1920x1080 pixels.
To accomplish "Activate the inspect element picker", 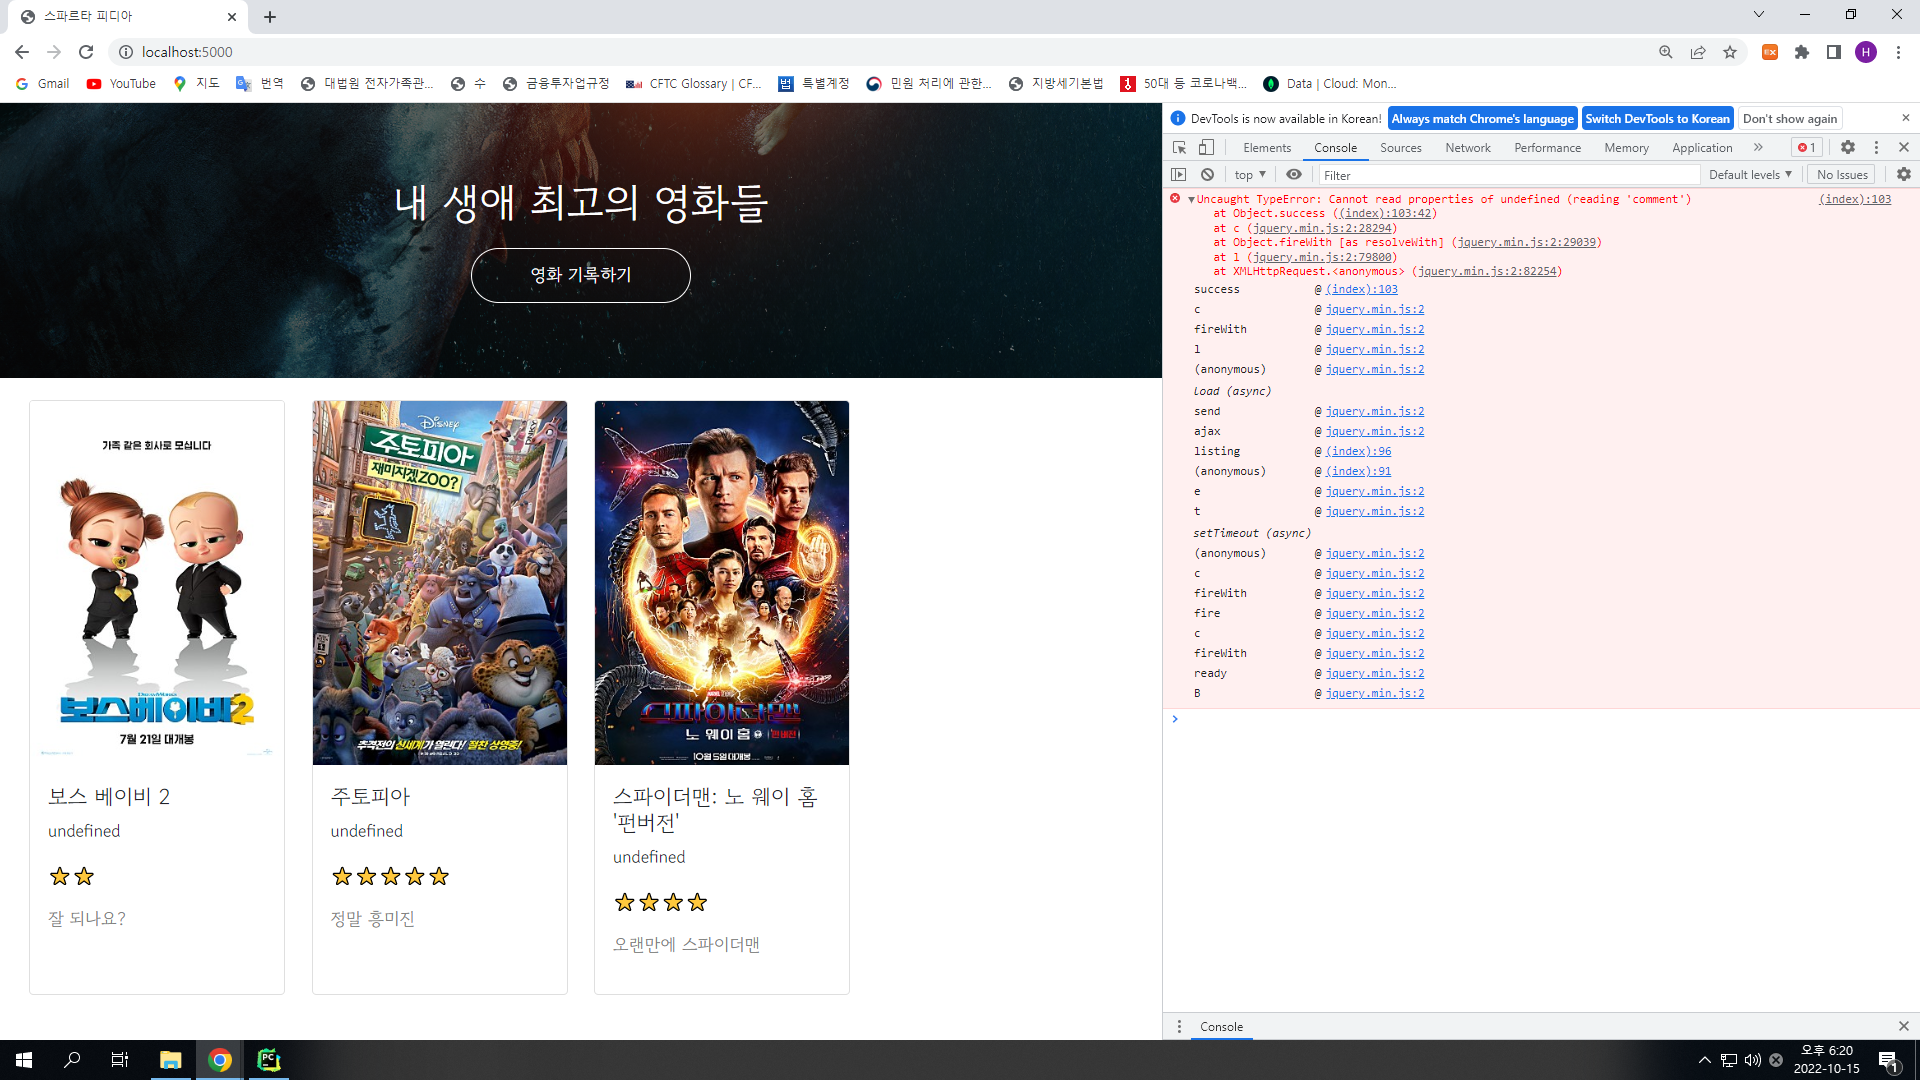I will [1180, 147].
